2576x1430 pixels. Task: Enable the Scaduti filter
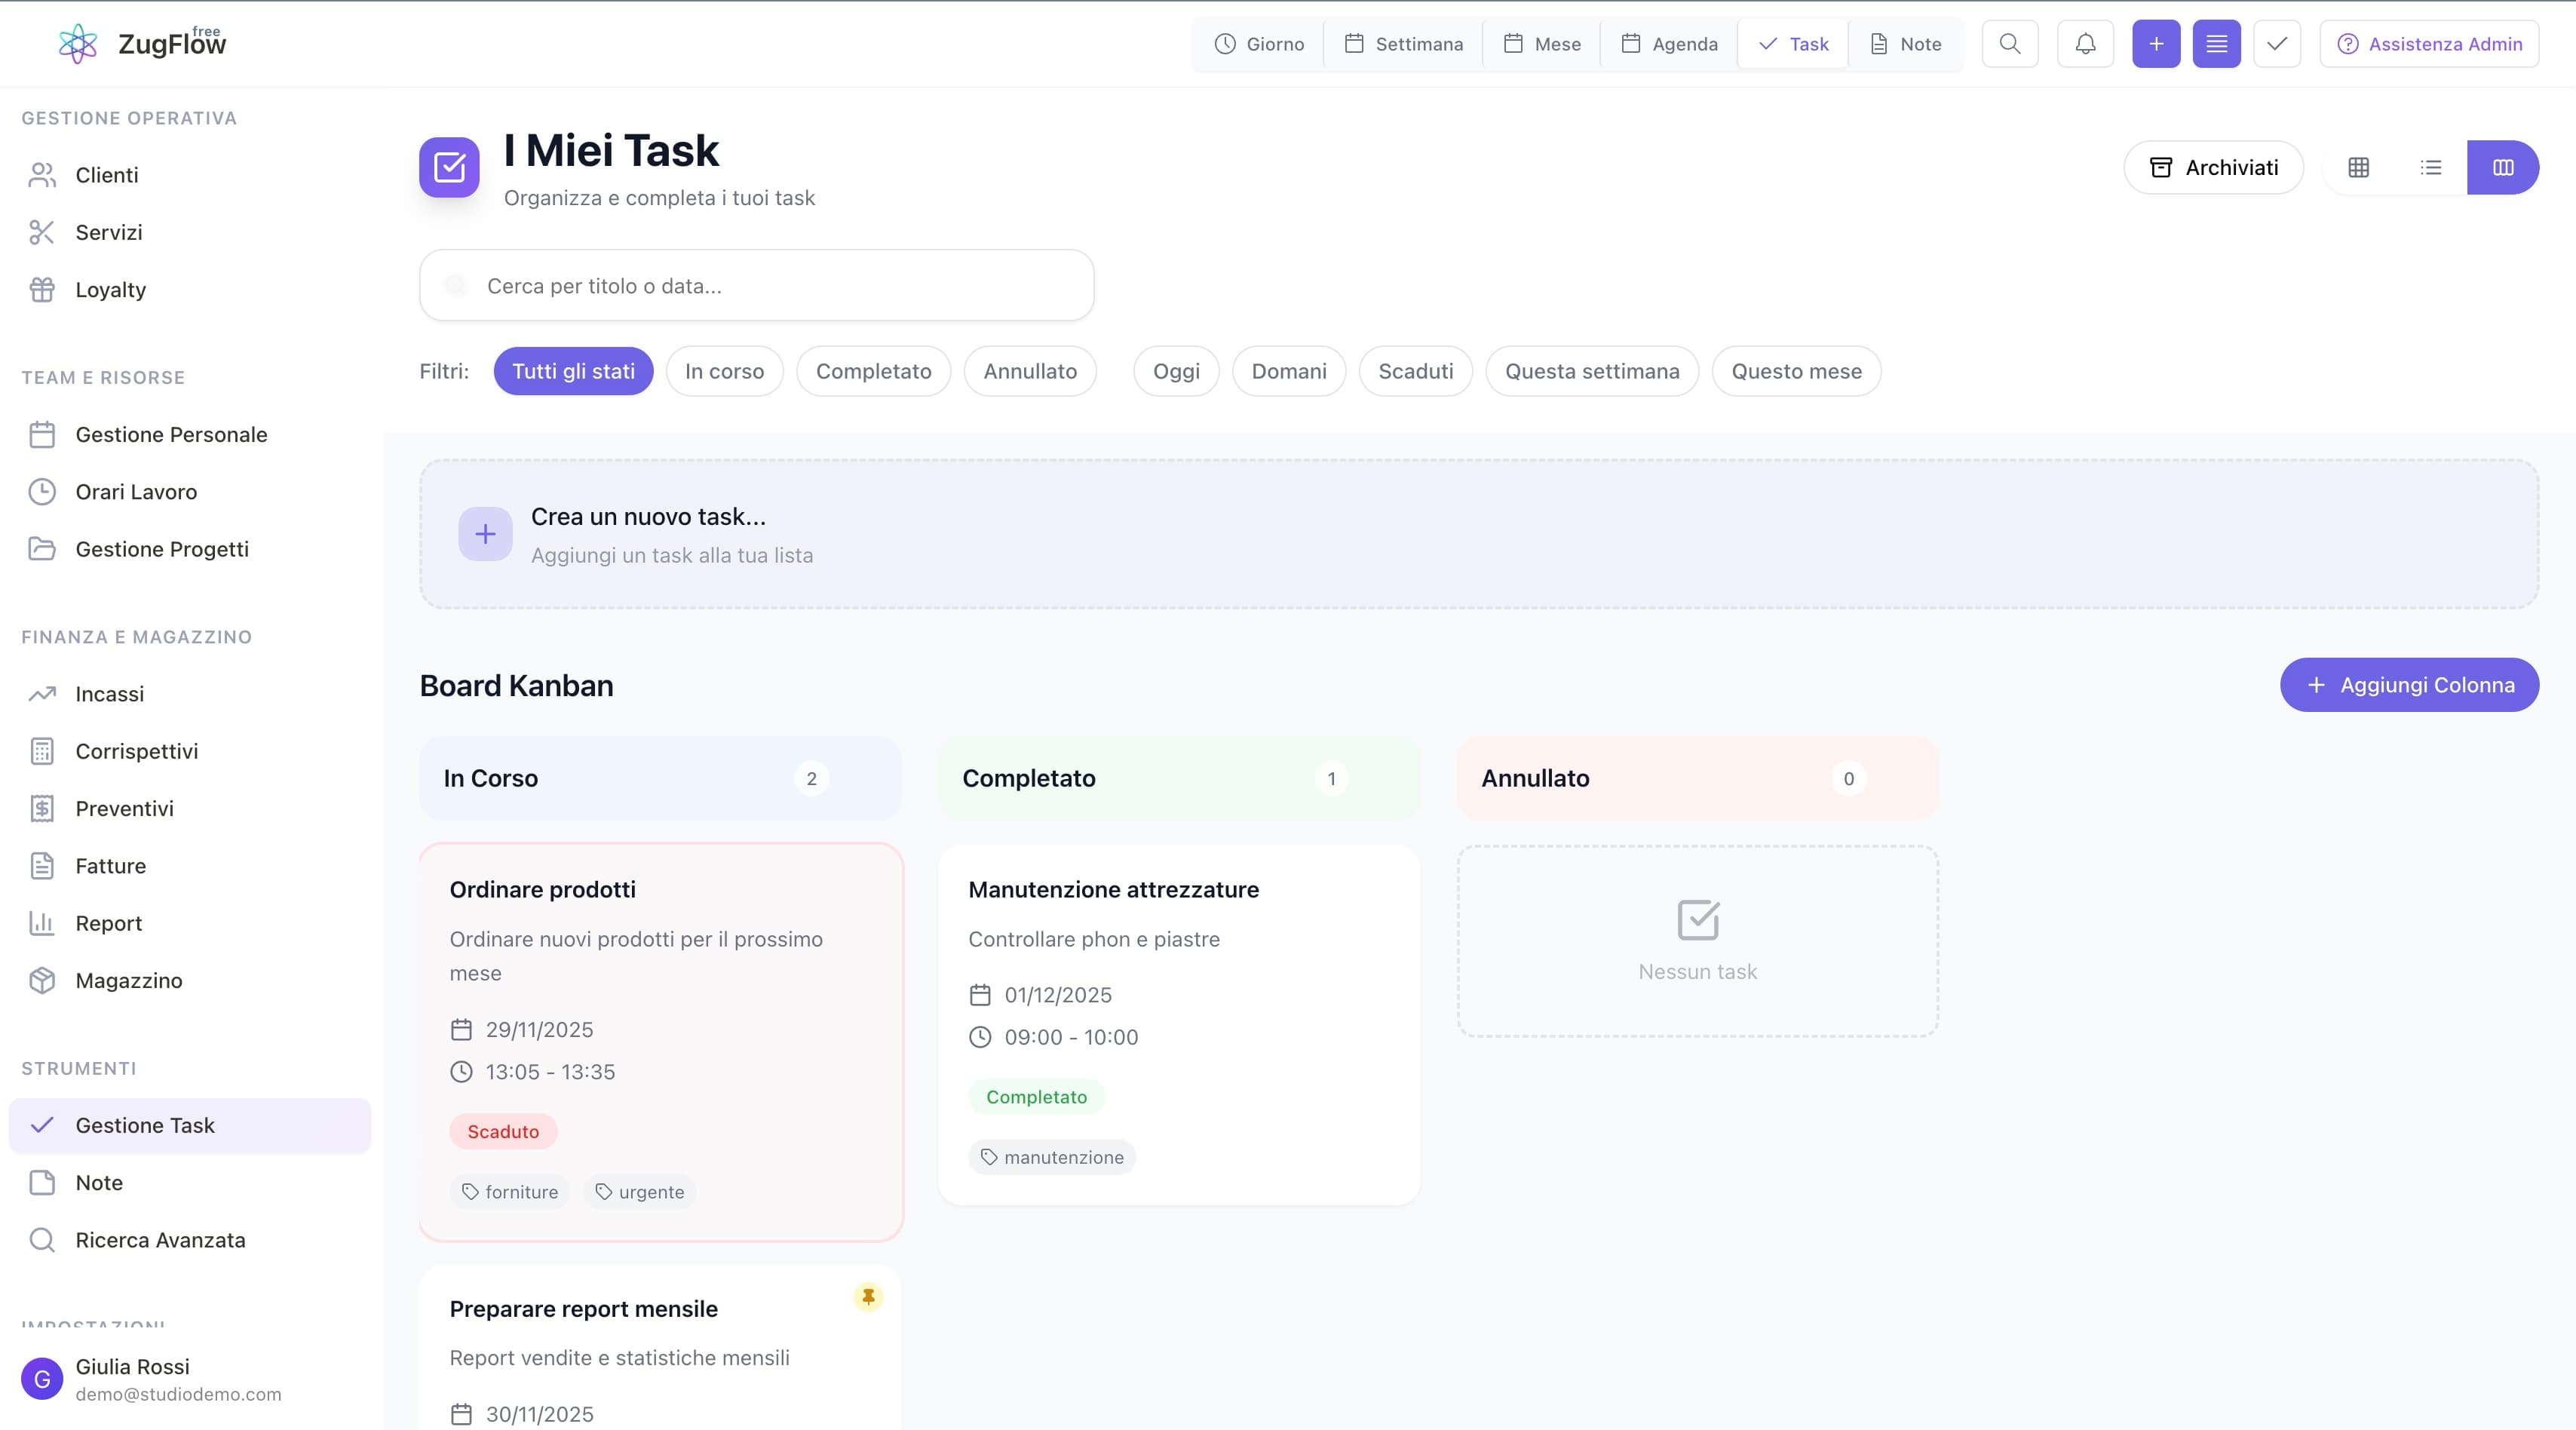pos(1415,371)
